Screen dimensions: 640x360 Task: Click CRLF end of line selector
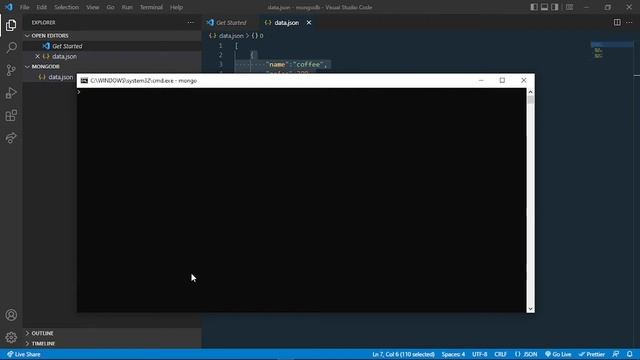point(500,354)
